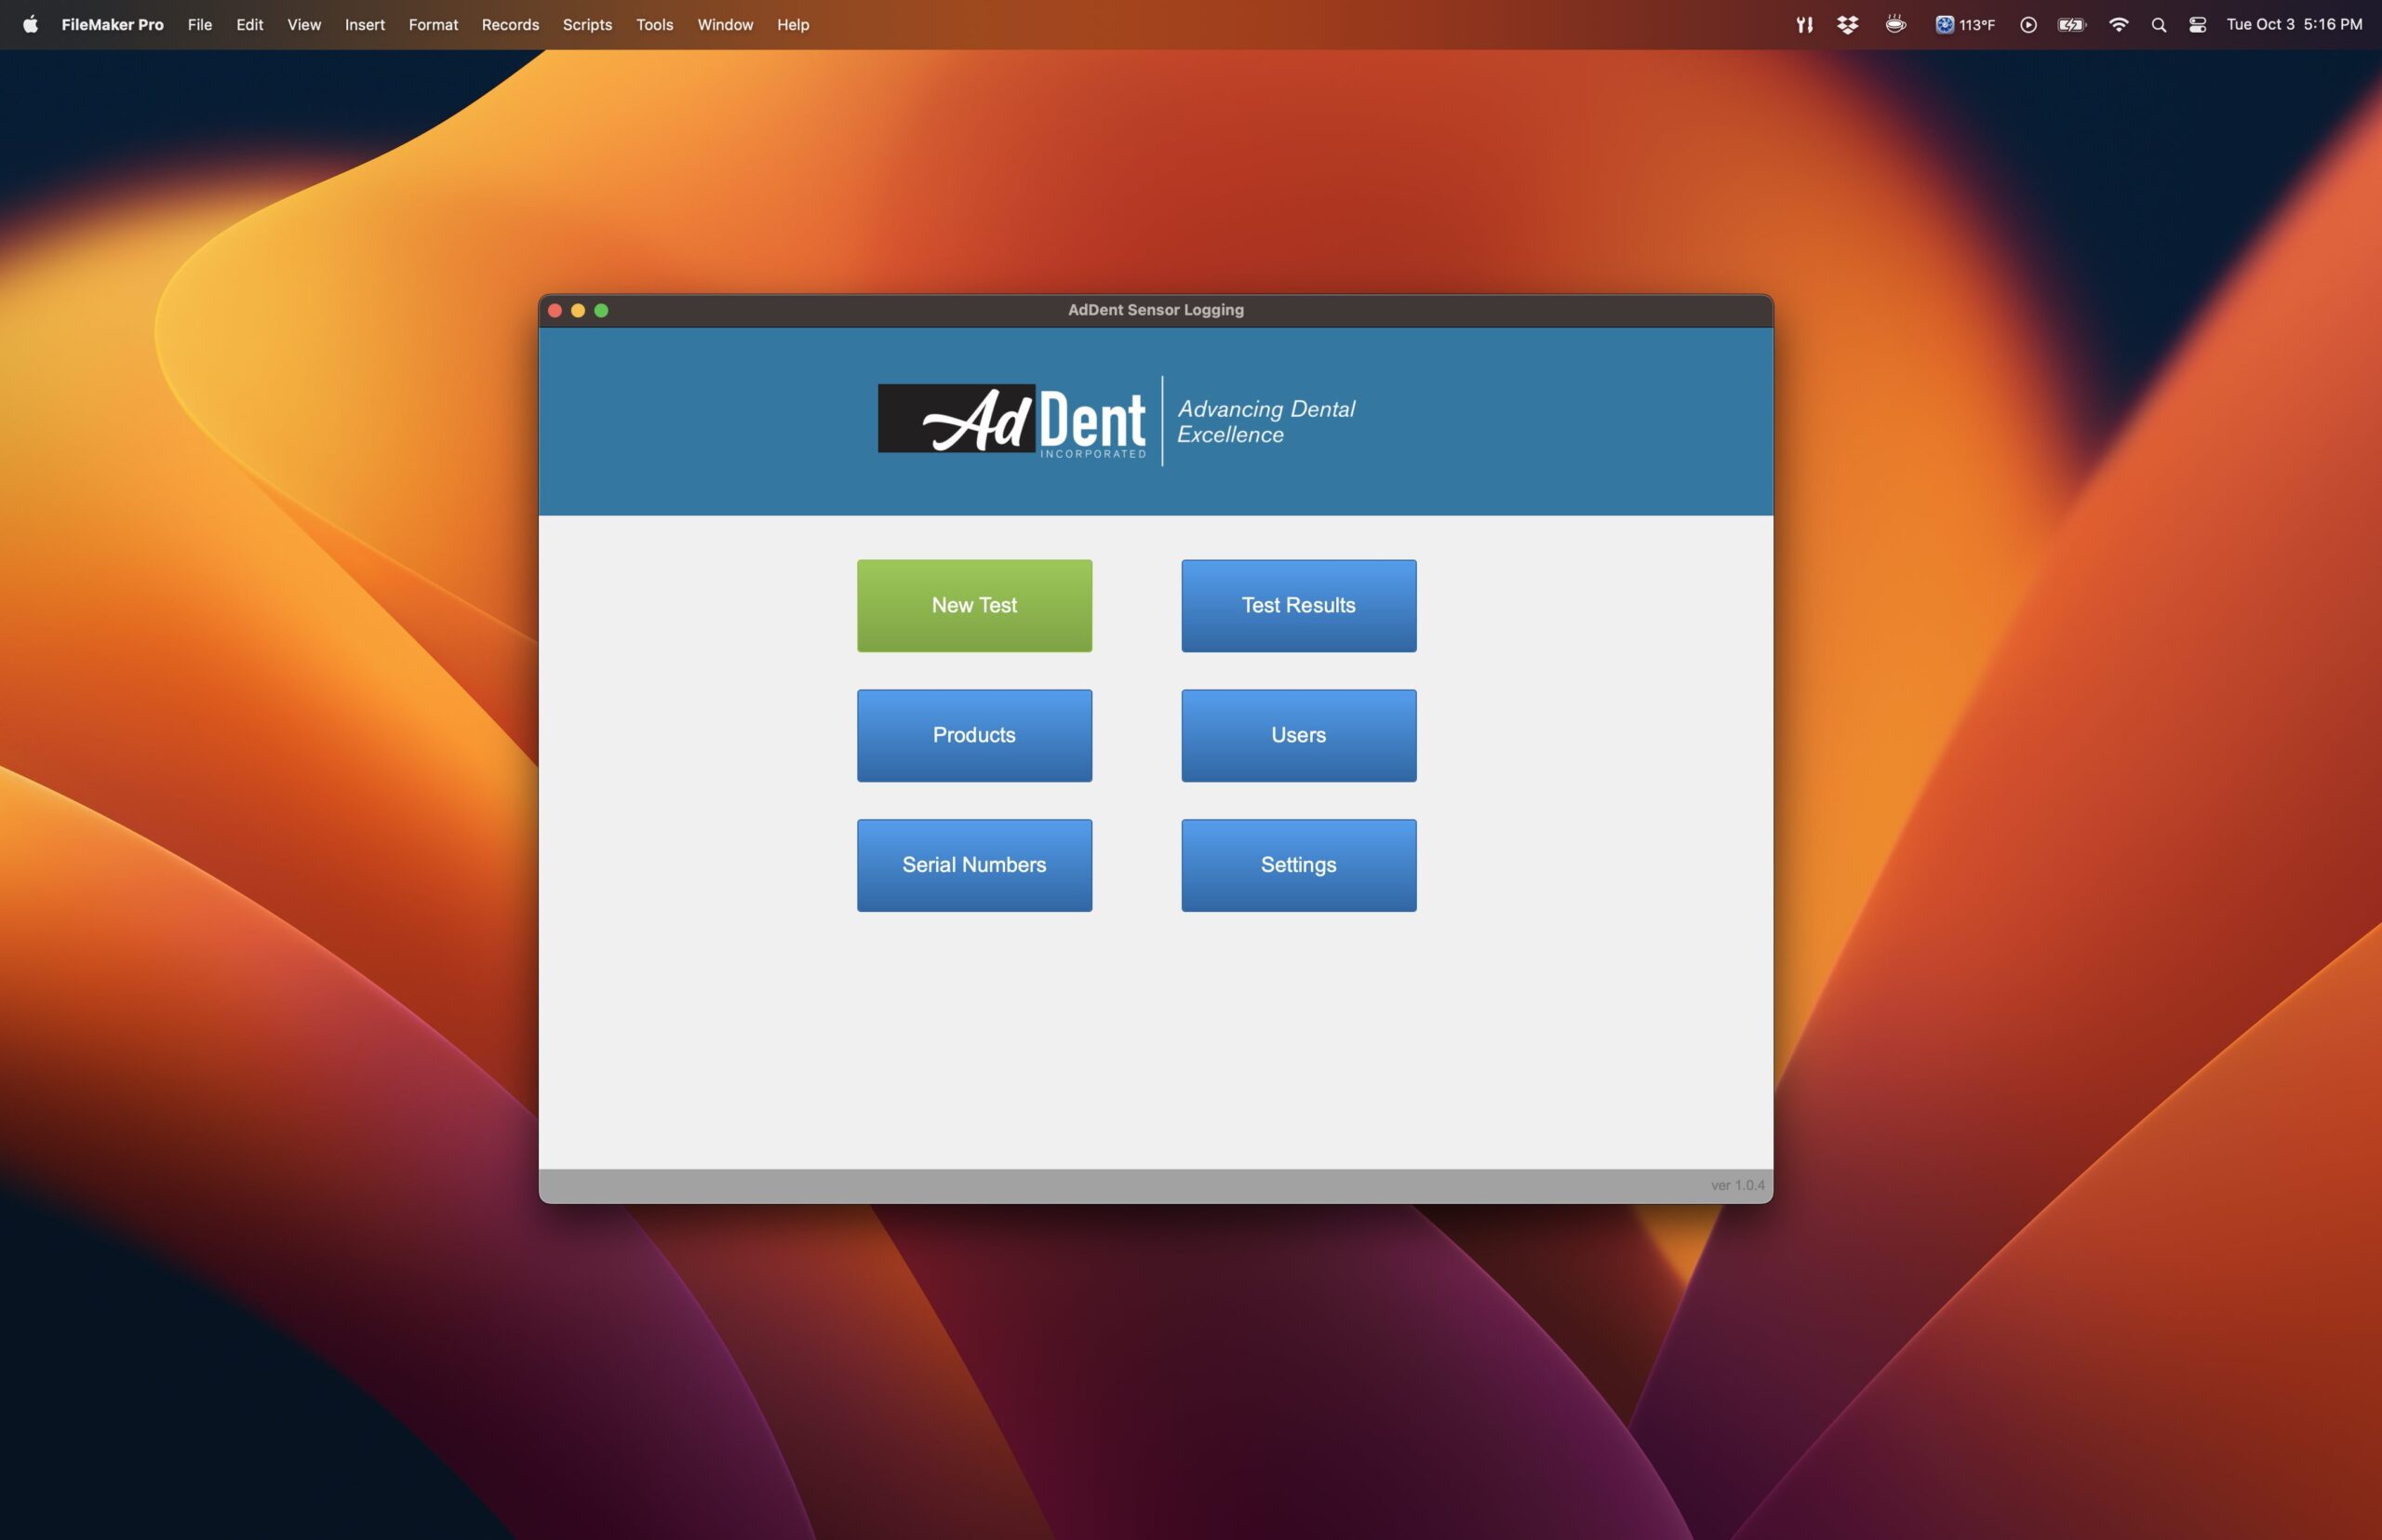The height and width of the screenshot is (1540, 2382).
Task: Click the AdDent Incorporated logo
Action: [x=1012, y=421]
